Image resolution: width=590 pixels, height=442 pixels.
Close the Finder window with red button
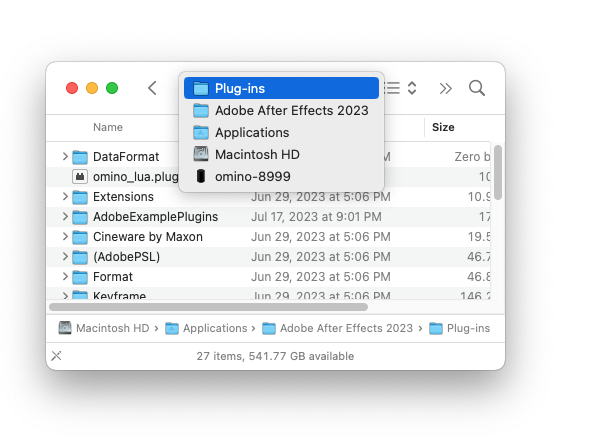(72, 88)
